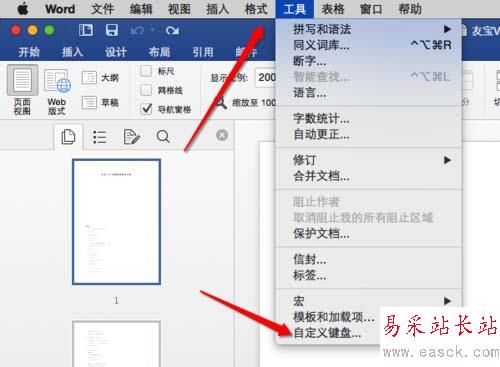Enable the Ruler (标尺) checkbox
This screenshot has height=367, width=500.
146,71
